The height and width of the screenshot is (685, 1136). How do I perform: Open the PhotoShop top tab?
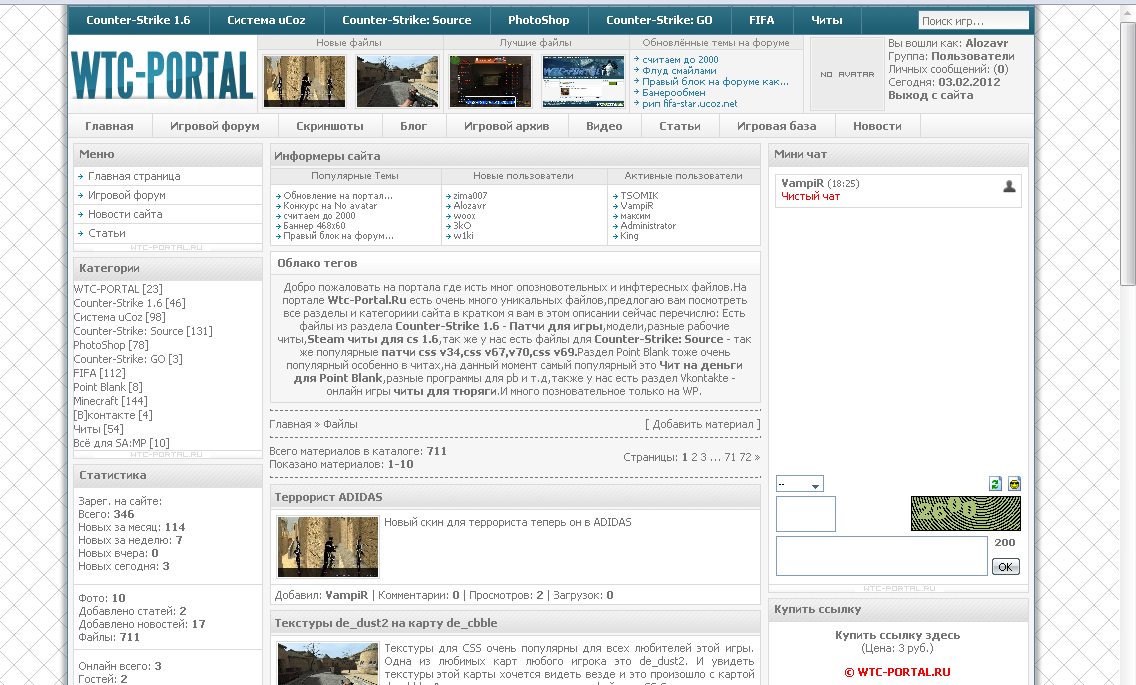coord(538,20)
